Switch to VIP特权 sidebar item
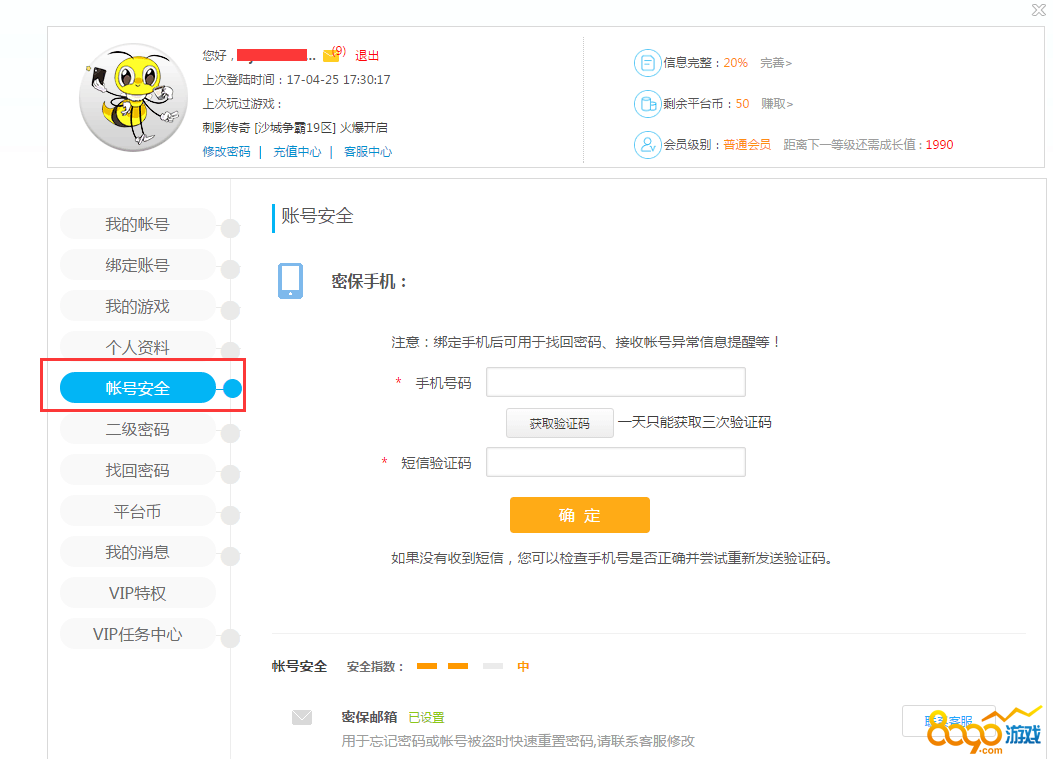 pos(138,594)
